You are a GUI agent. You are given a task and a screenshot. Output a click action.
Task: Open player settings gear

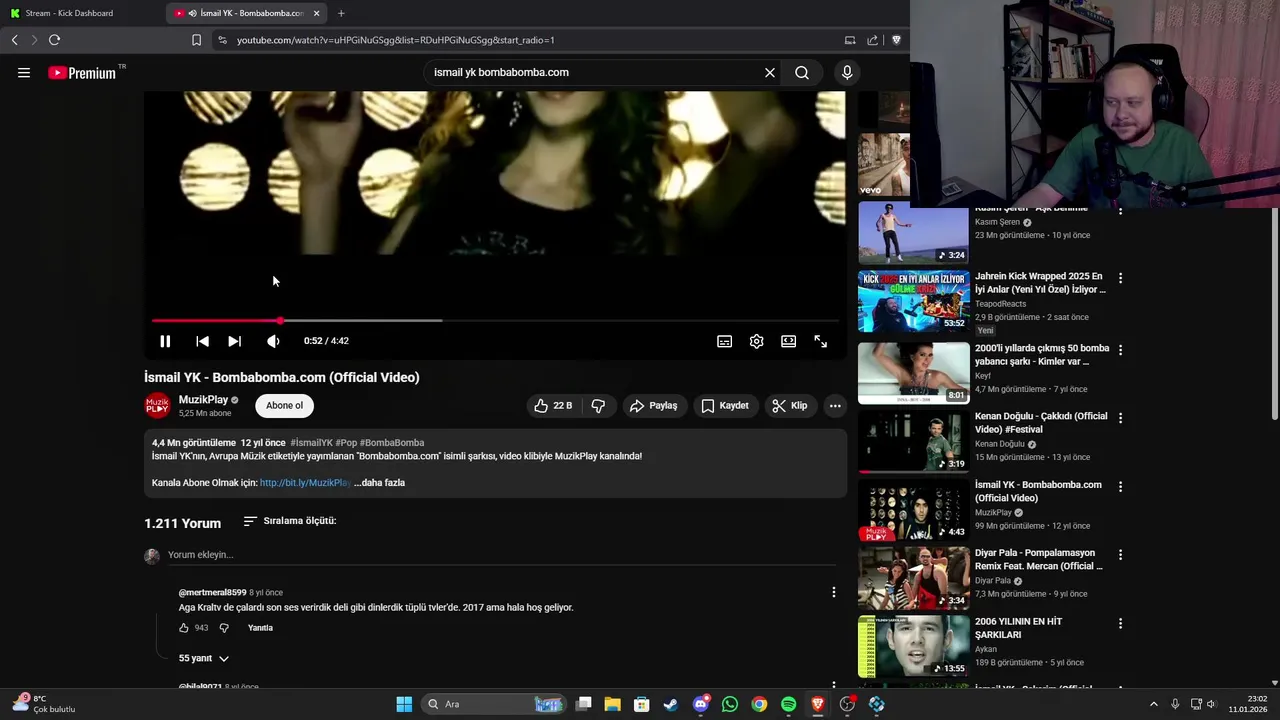(756, 341)
